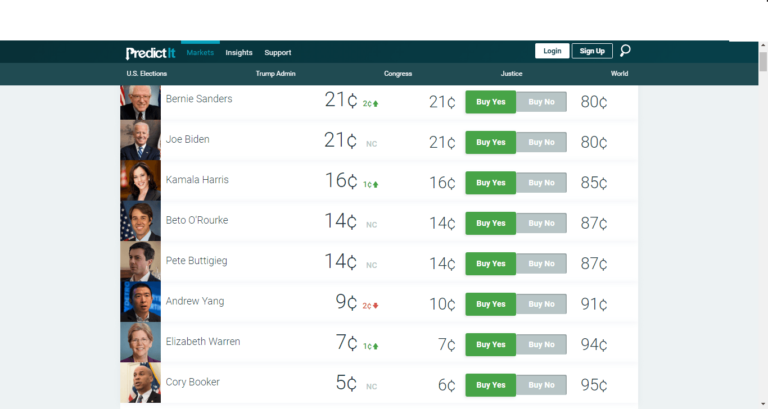Image resolution: width=768 pixels, height=409 pixels.
Task: Open the Elizabeth Warren name link
Action: (203, 342)
